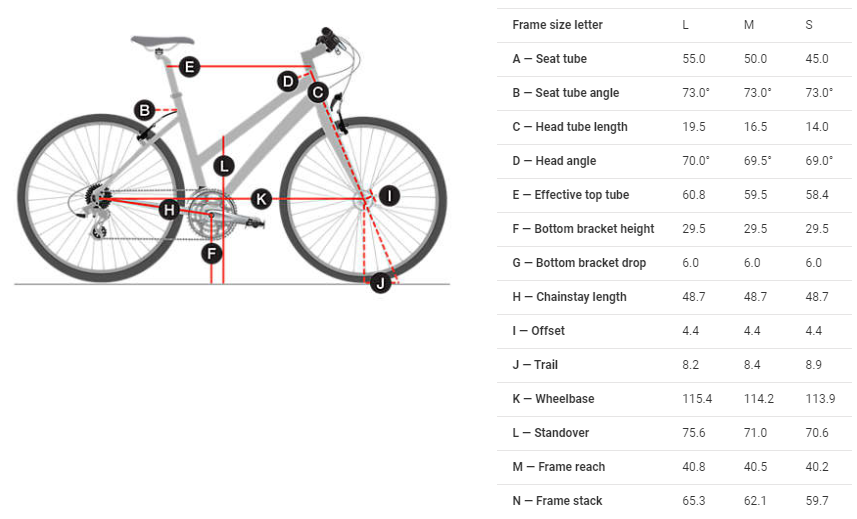Click the L standover marker
857x519 pixels.
click(x=224, y=166)
